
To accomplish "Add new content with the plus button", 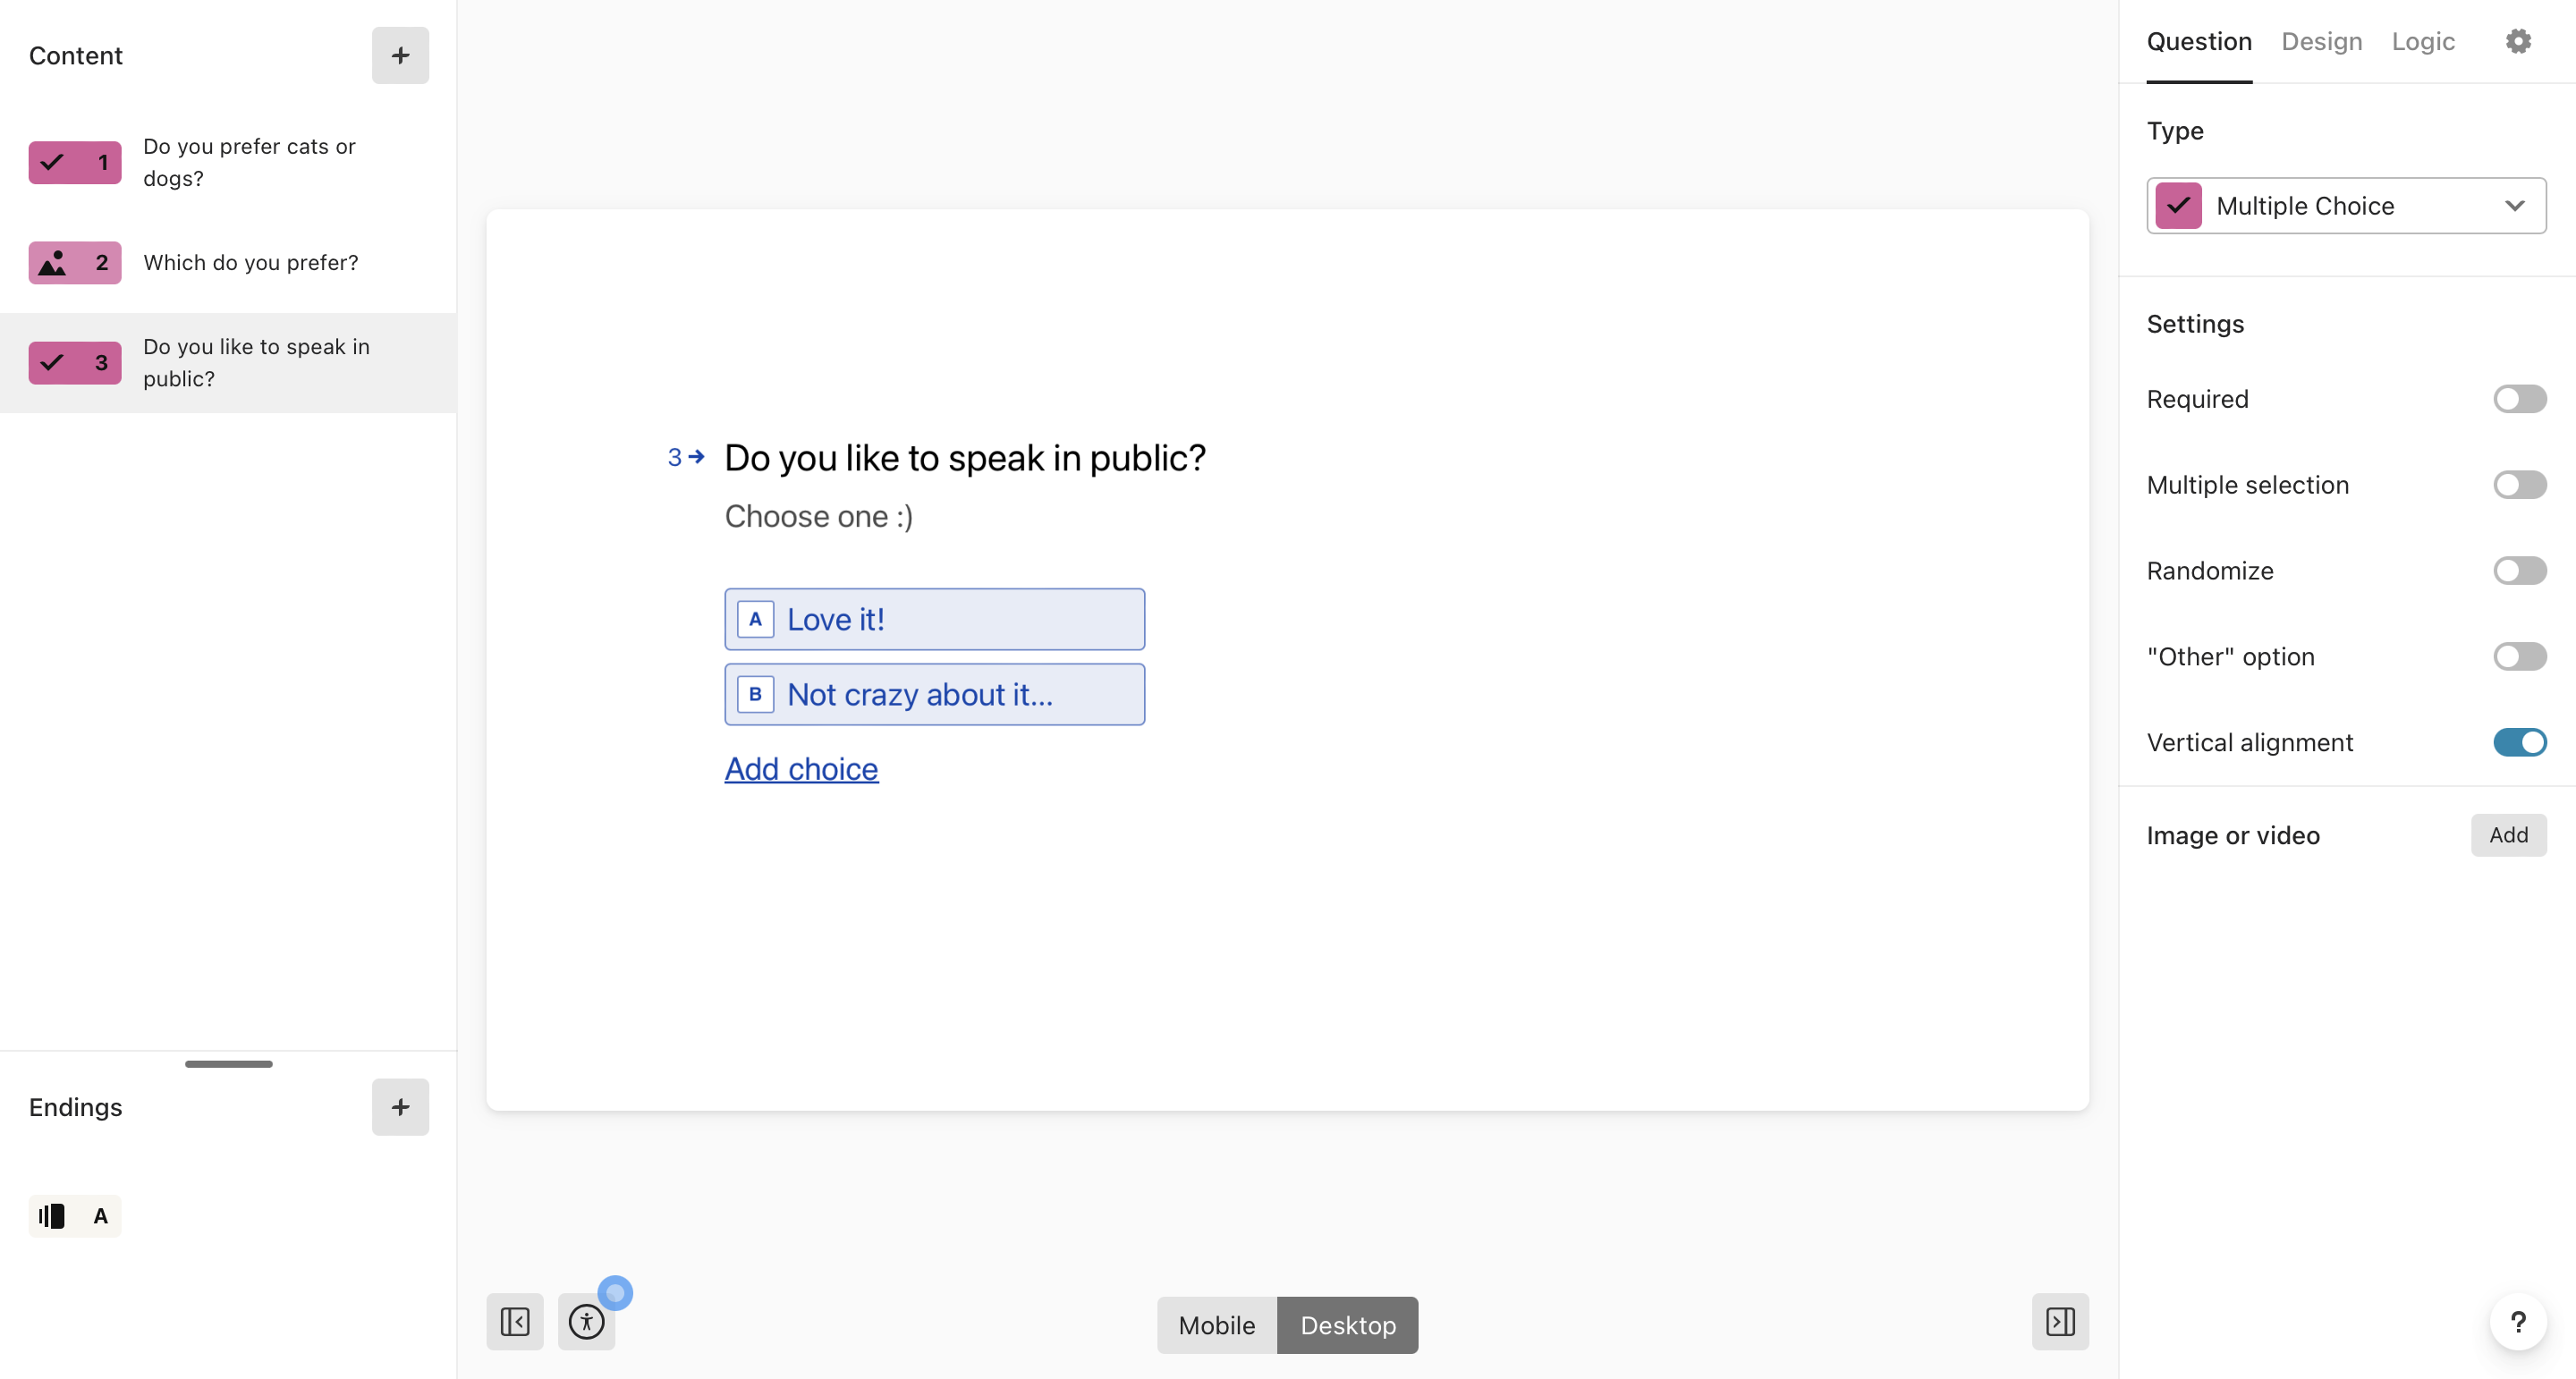I will [400, 55].
